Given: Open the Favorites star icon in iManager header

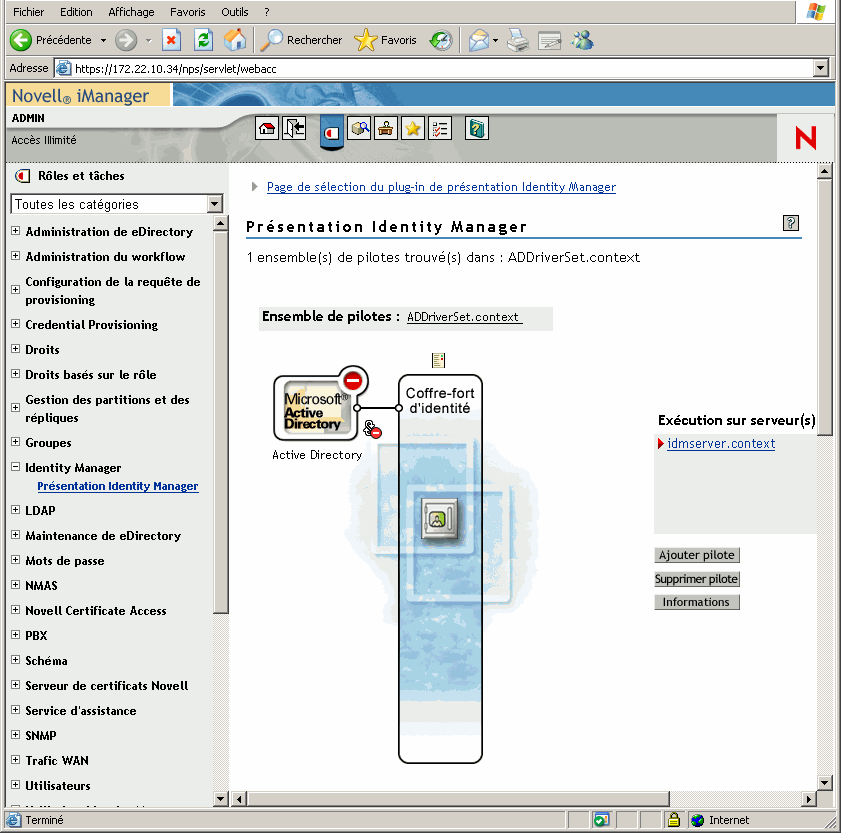Looking at the screenshot, I should [413, 130].
